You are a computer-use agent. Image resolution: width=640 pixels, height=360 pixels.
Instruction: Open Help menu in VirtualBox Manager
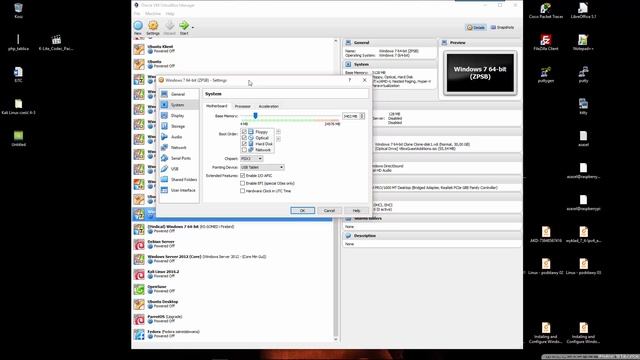(x=170, y=14)
